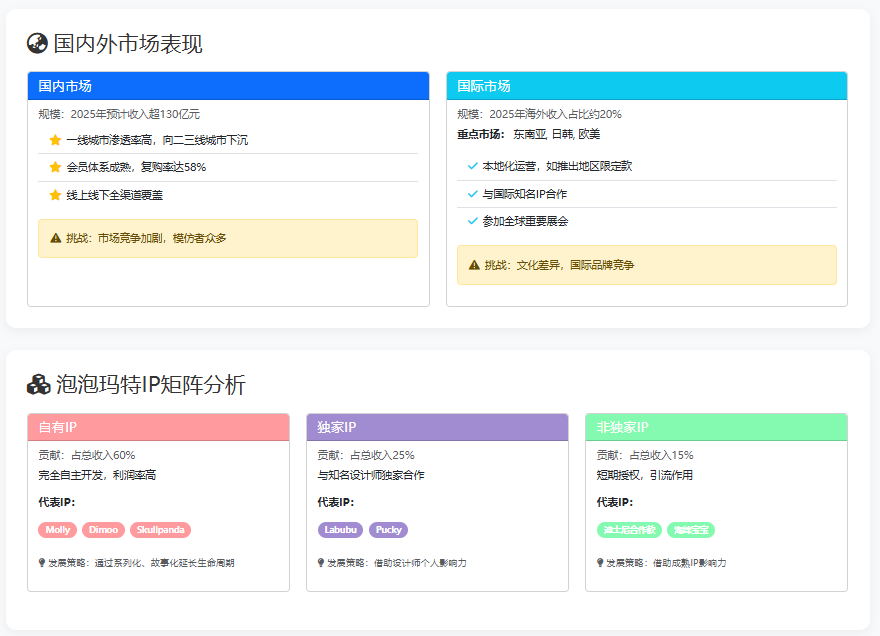Select the 迪士尼合作款 tag

[629, 530]
